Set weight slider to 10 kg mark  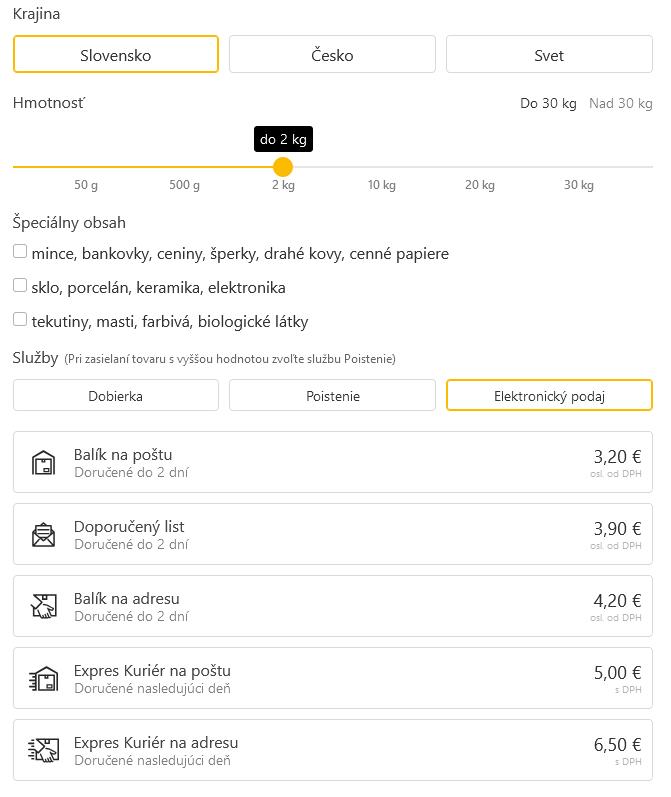pos(382,167)
